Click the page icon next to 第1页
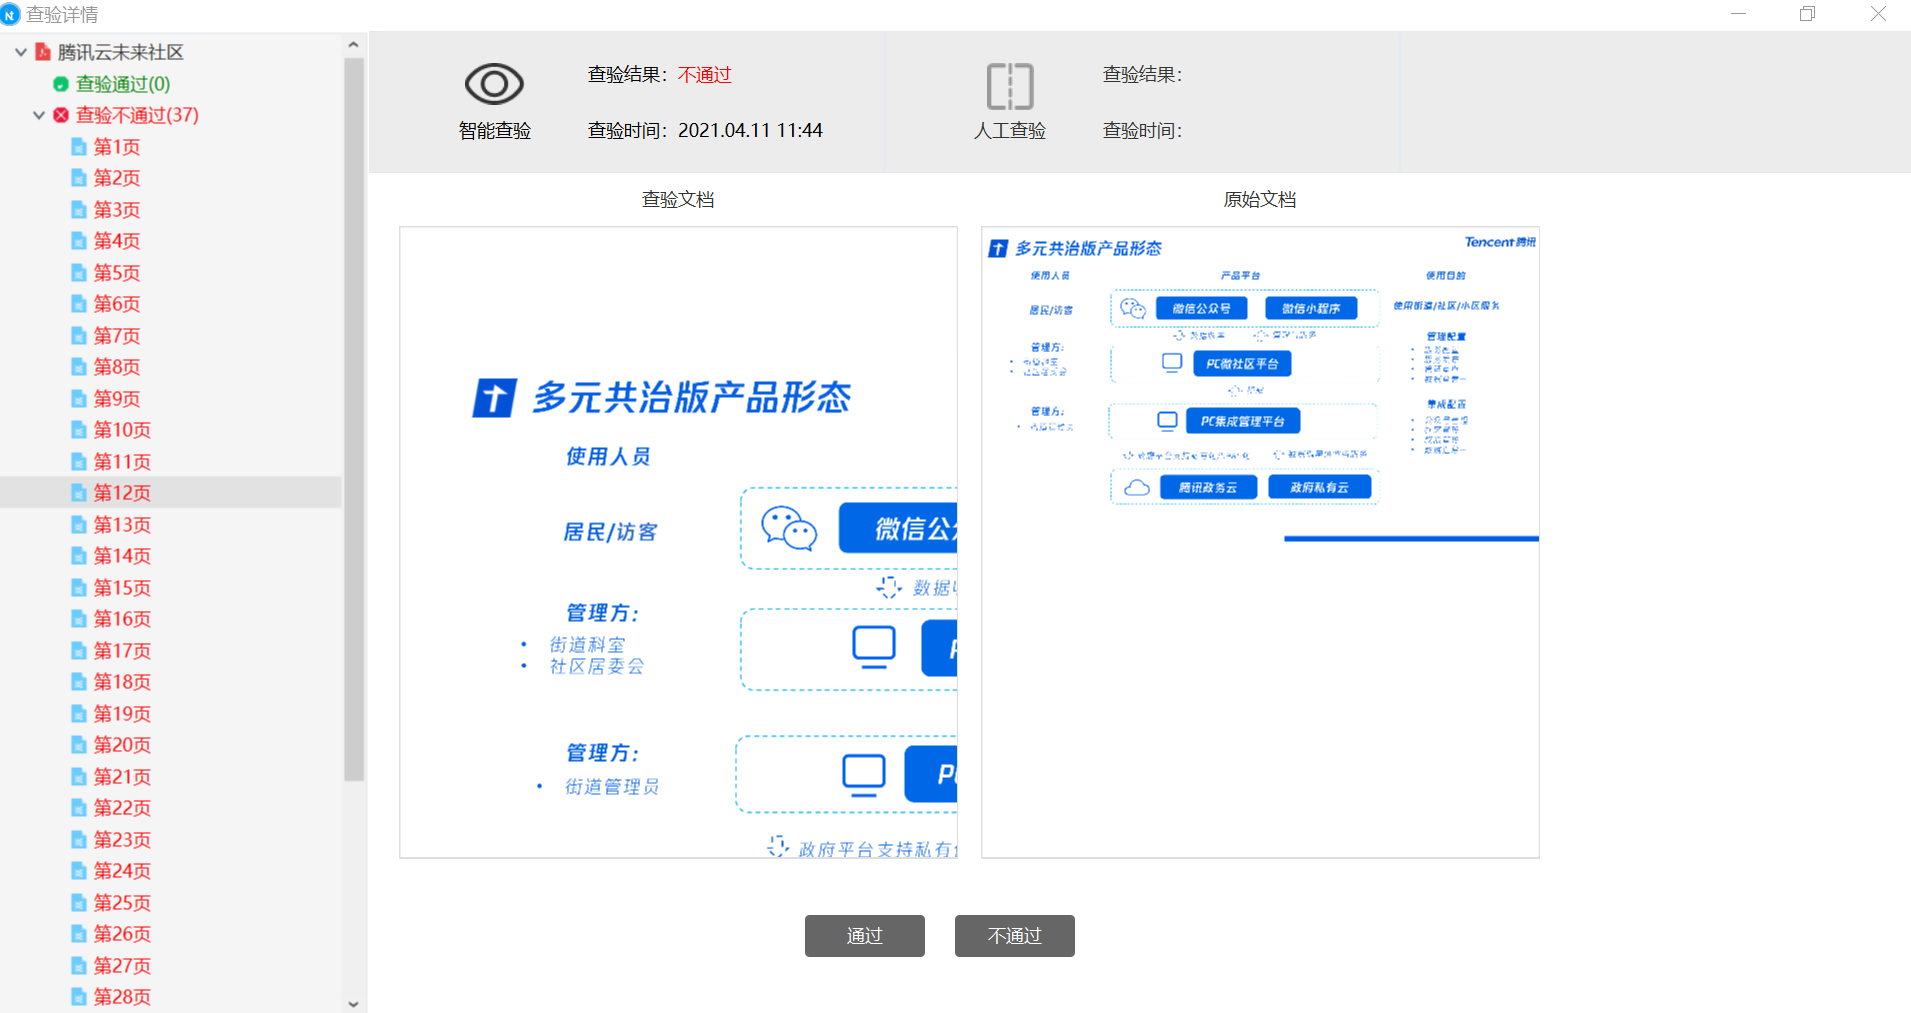Image resolution: width=1911 pixels, height=1013 pixels. pyautogui.click(x=79, y=147)
